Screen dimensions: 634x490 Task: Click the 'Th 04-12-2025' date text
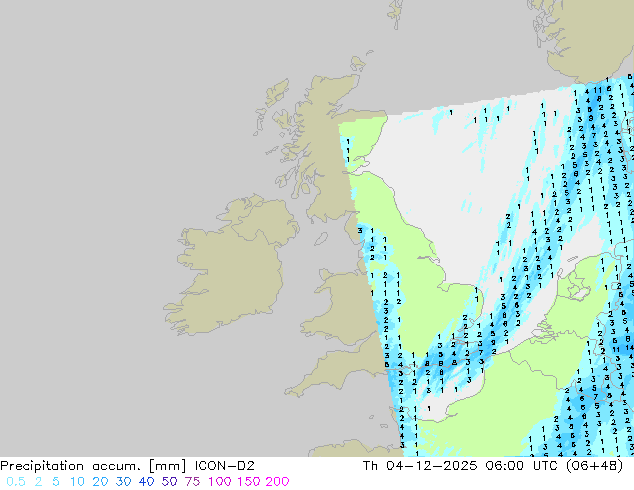click(420, 466)
